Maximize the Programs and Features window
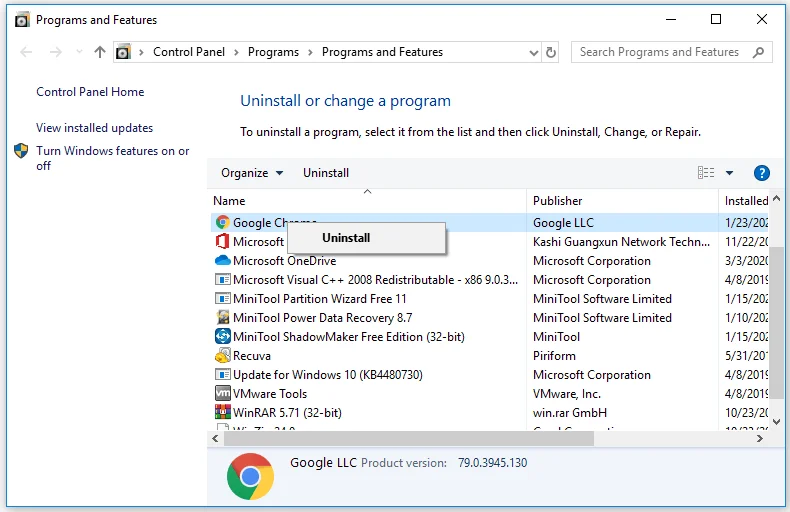Viewport: 790px width, 512px height. (716, 19)
